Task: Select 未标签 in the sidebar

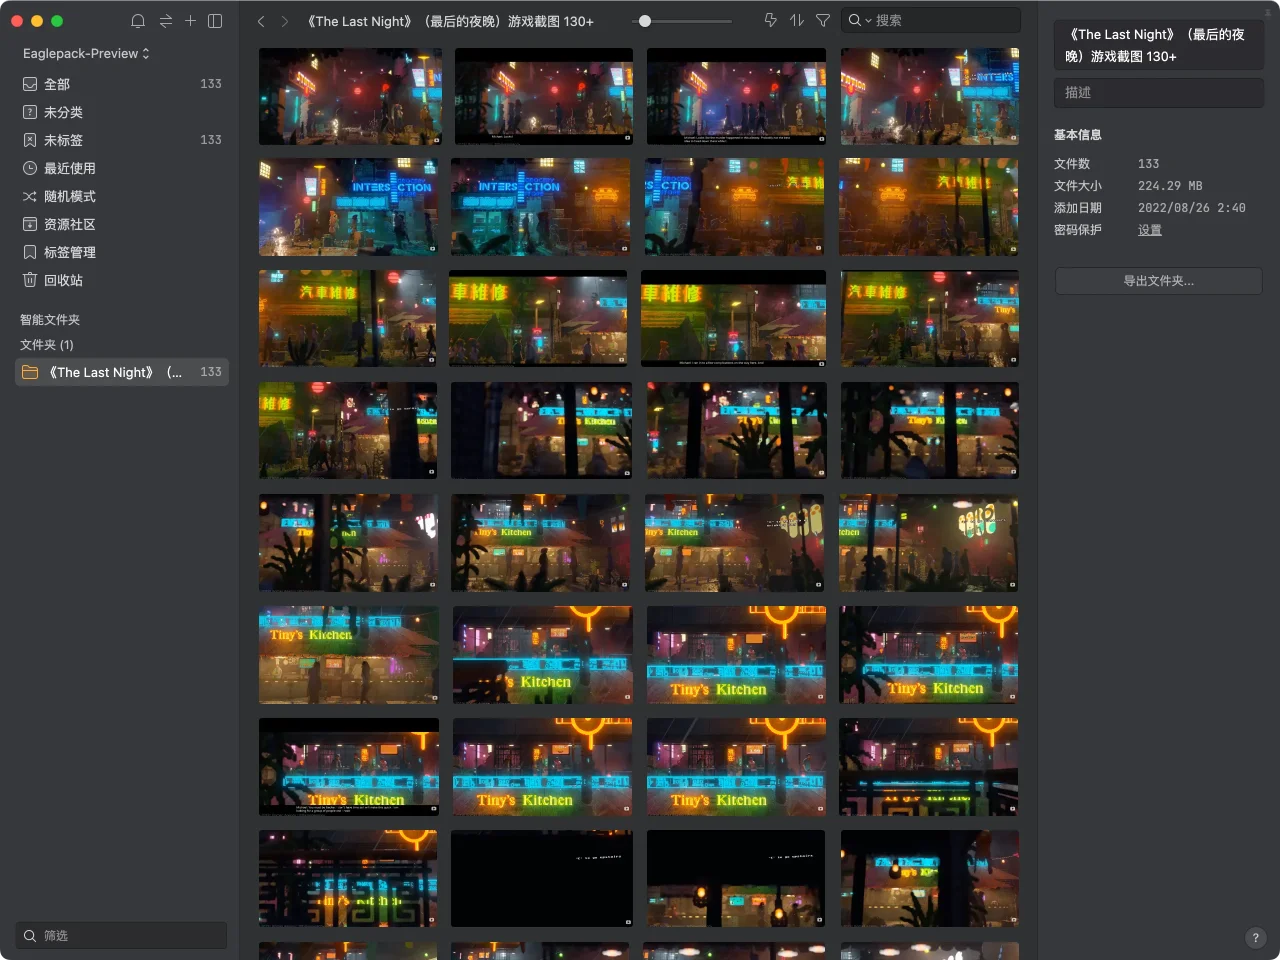Action: pos(122,140)
